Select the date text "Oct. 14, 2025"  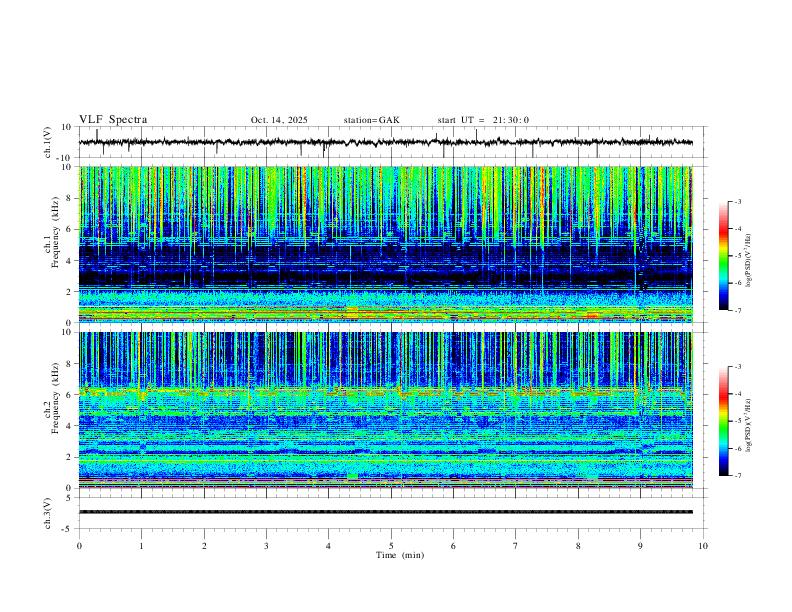pyautogui.click(x=279, y=120)
